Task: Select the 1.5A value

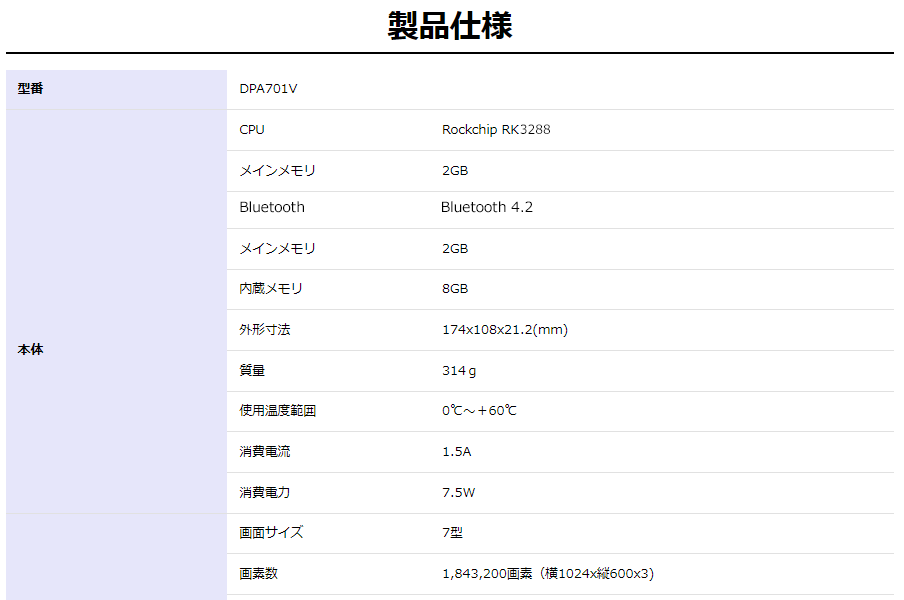Action: coord(457,452)
